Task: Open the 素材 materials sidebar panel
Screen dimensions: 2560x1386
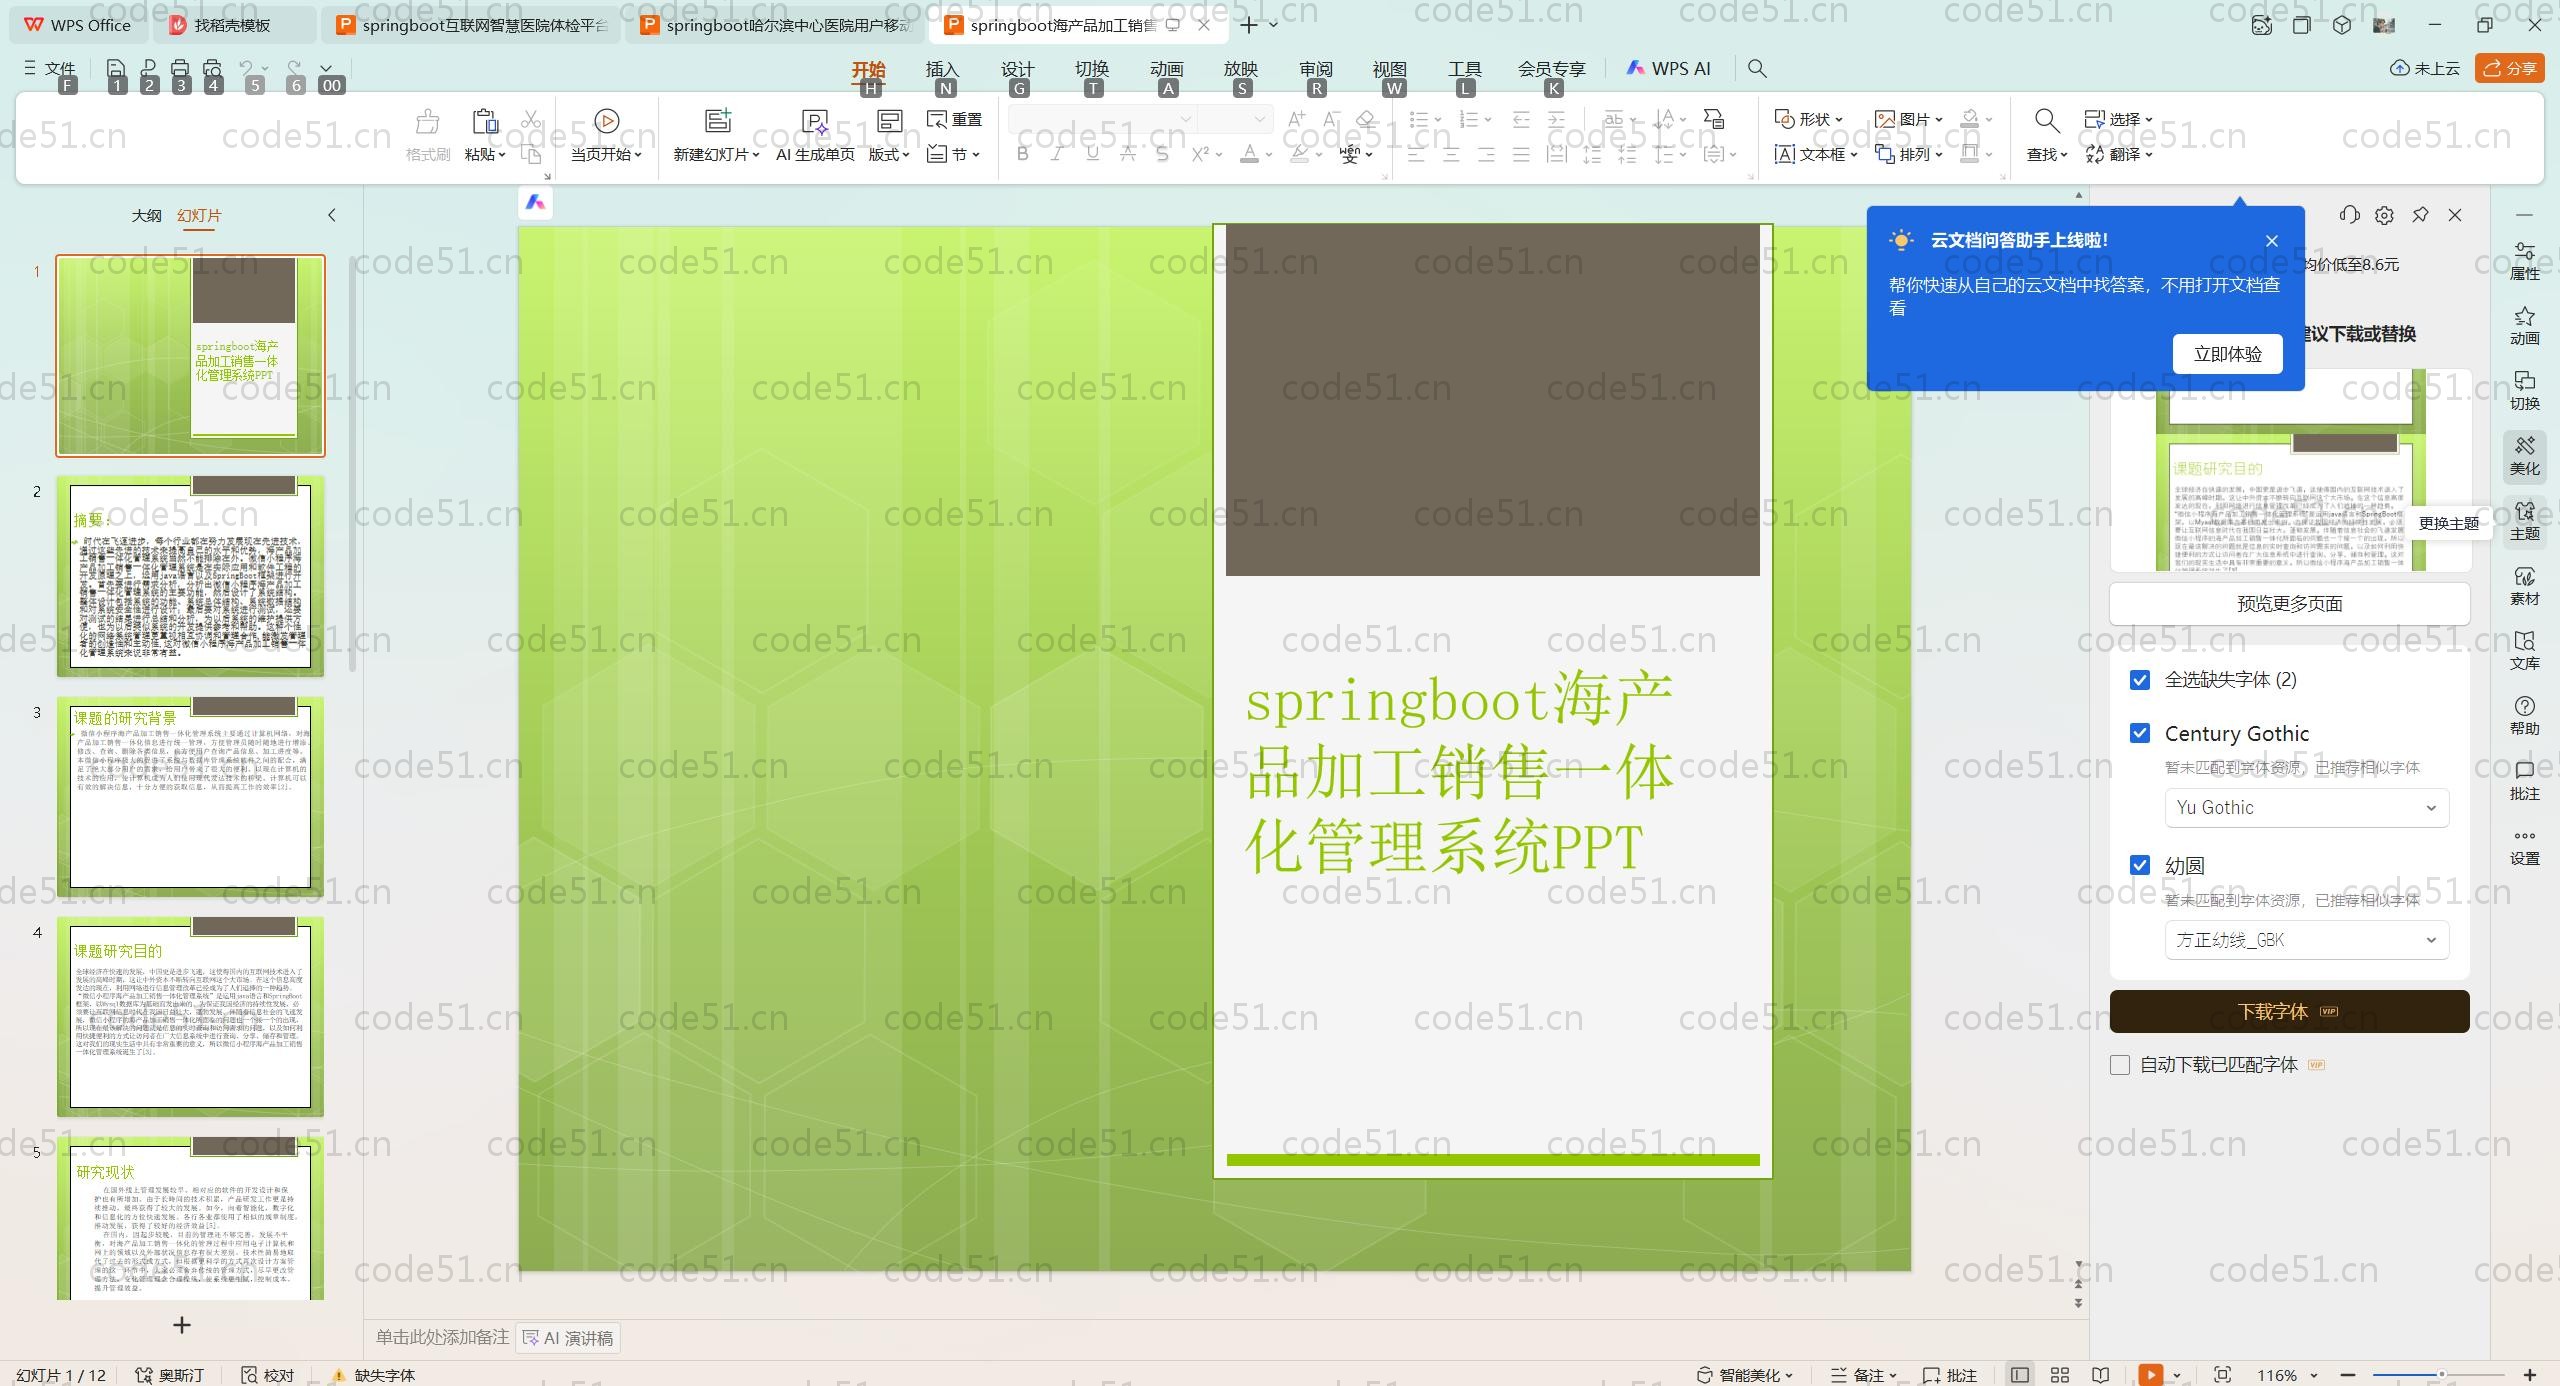Action: click(2524, 585)
